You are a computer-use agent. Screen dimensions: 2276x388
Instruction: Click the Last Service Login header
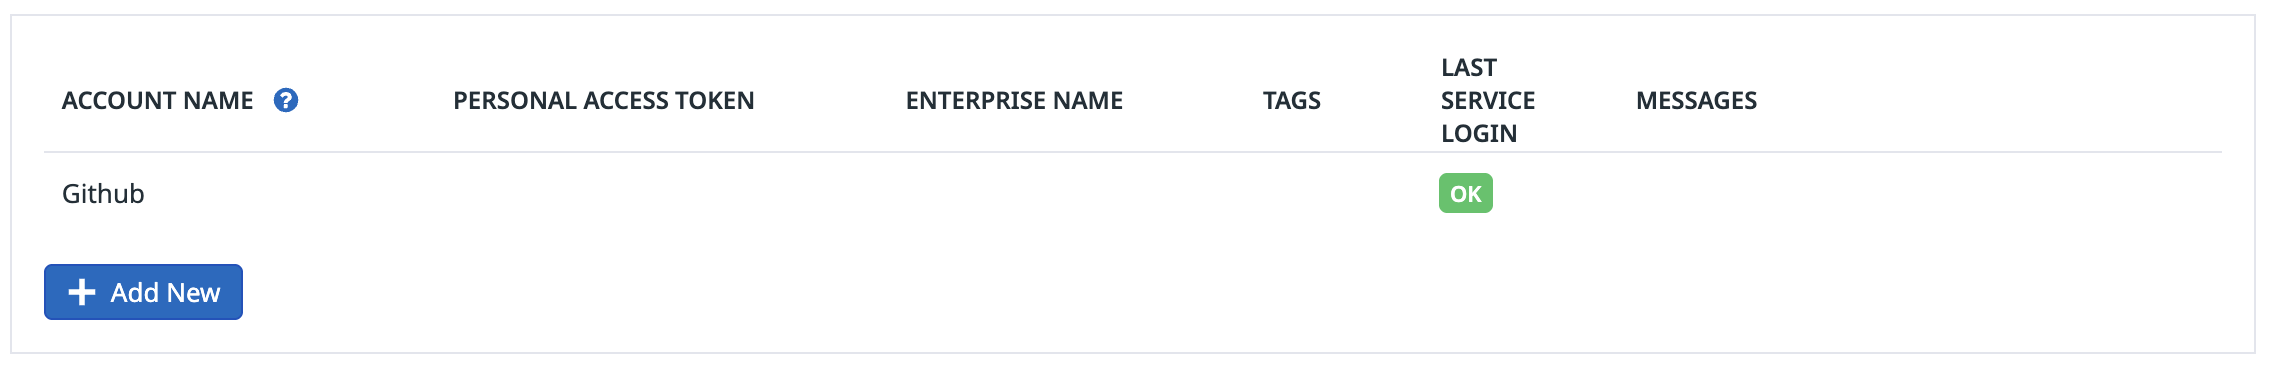click(1488, 100)
